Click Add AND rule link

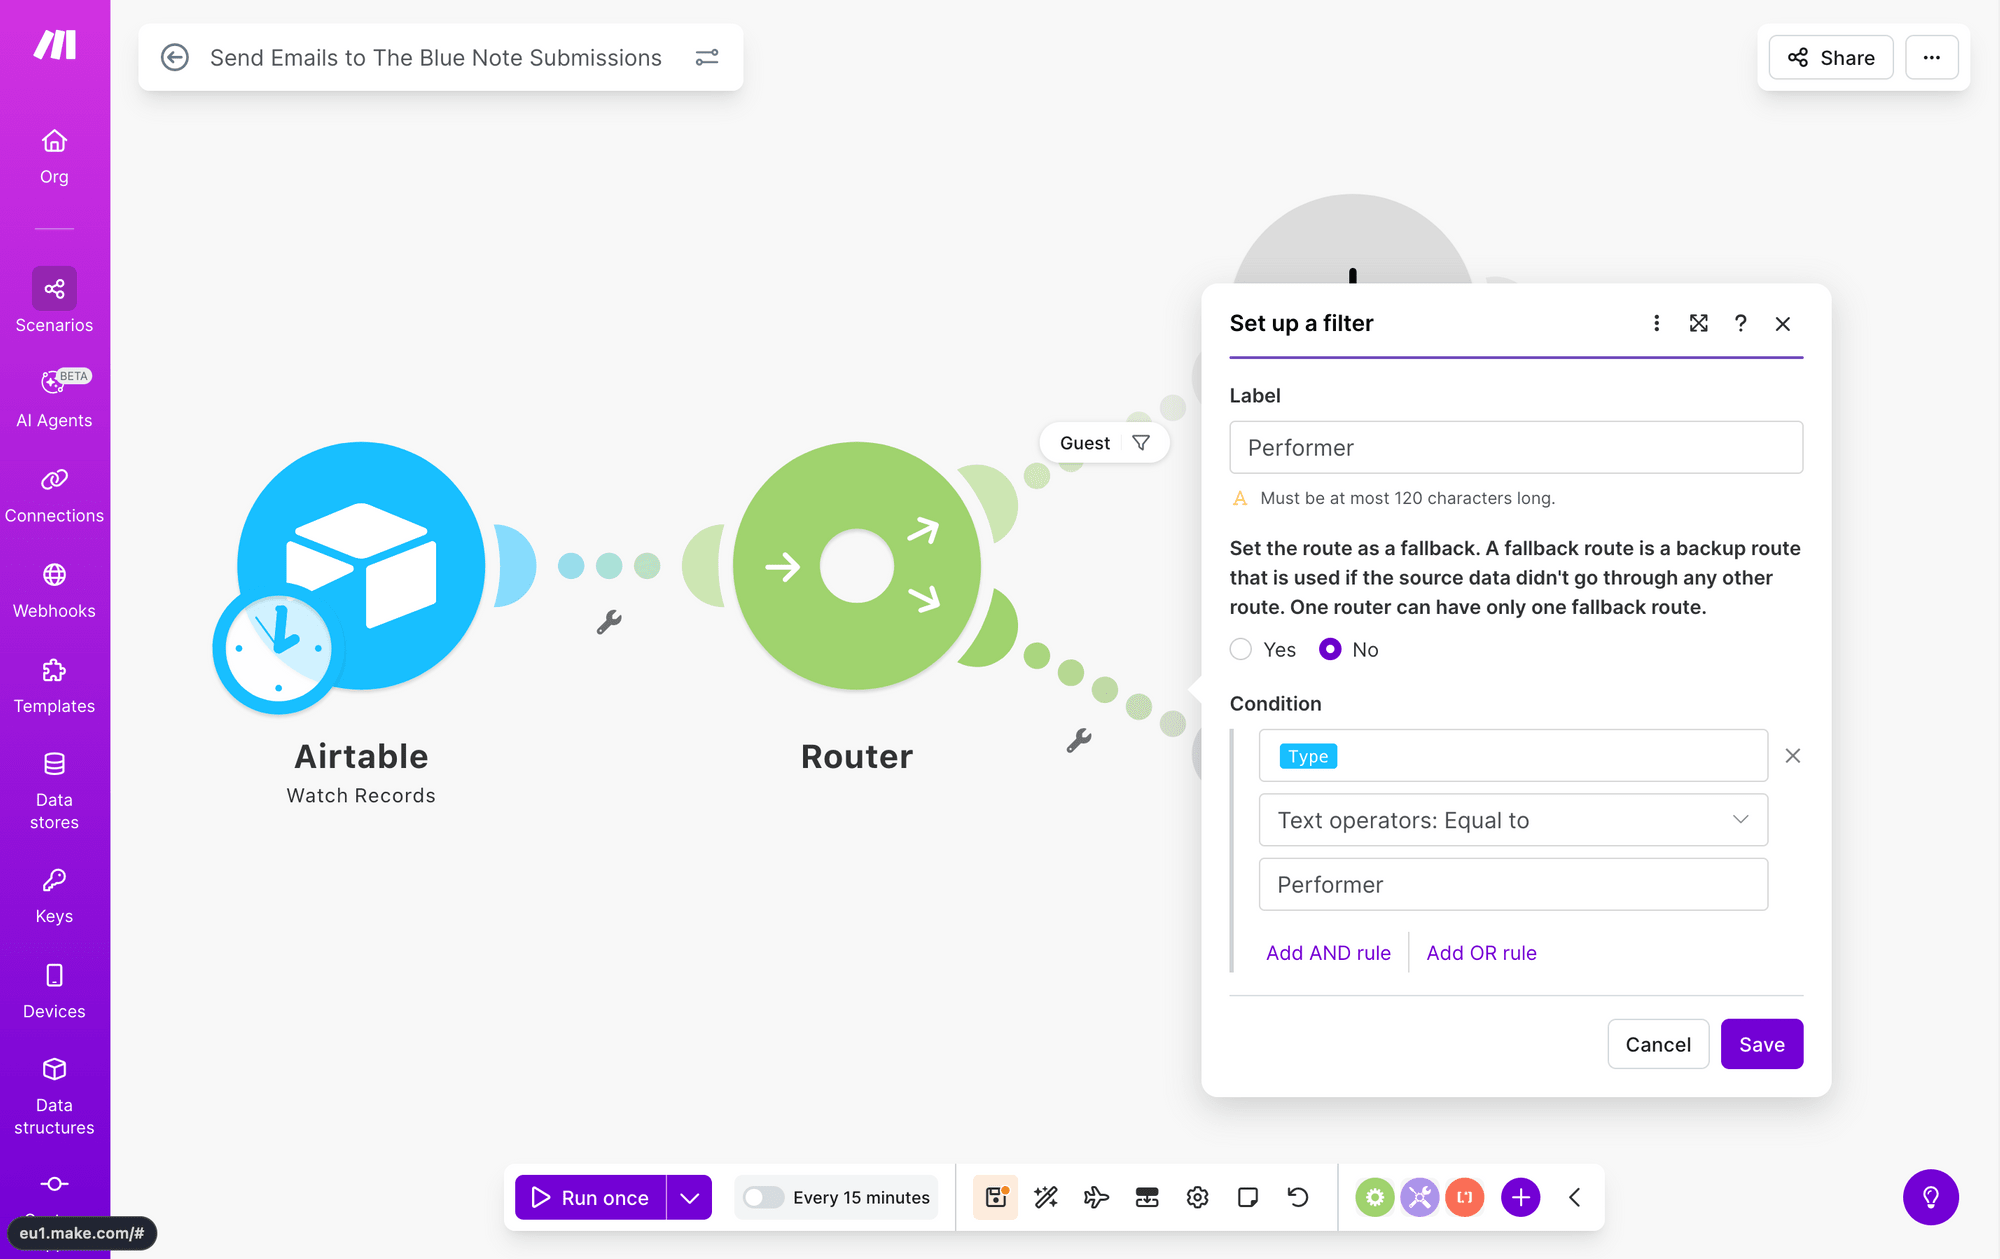[1328, 953]
